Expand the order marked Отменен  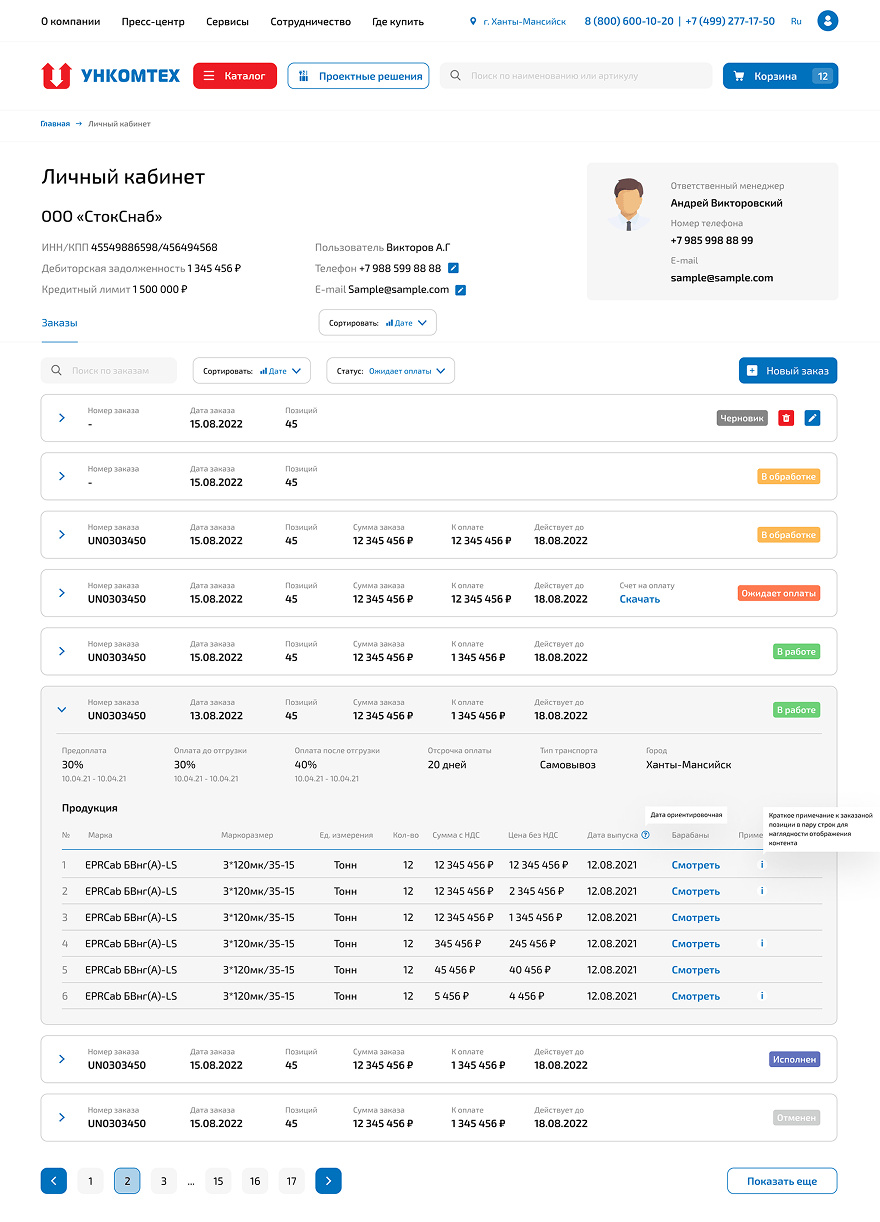point(61,1117)
